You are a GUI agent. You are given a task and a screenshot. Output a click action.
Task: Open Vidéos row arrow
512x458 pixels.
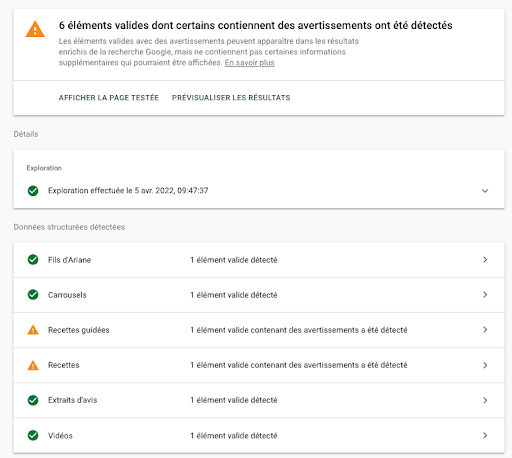click(x=485, y=435)
